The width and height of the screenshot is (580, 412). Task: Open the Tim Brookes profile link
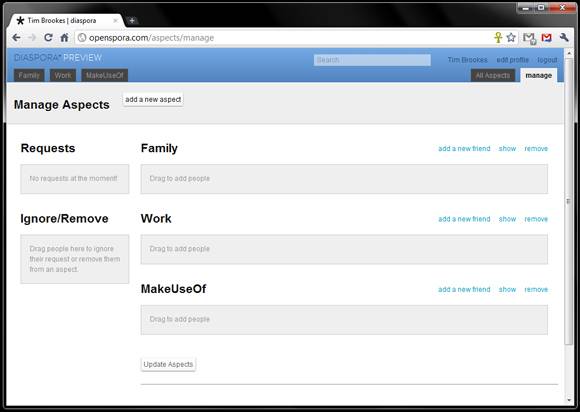coord(468,60)
